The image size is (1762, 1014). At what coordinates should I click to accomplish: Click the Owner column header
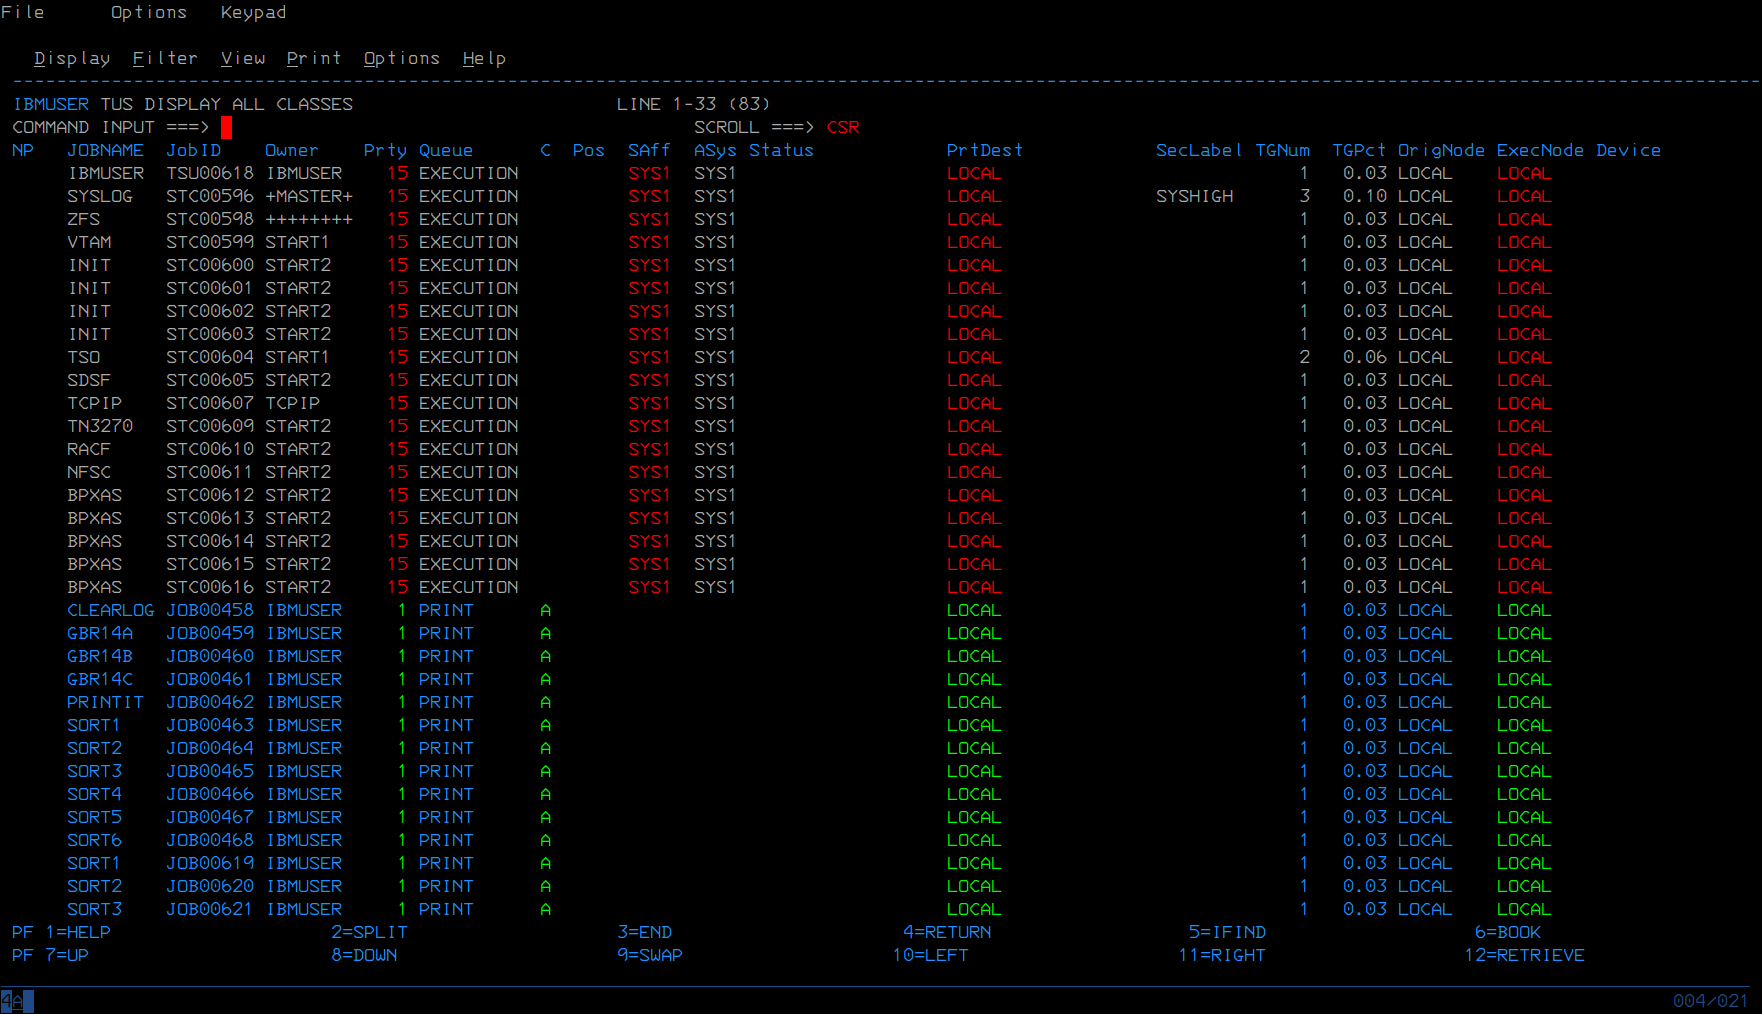pyautogui.click(x=291, y=150)
